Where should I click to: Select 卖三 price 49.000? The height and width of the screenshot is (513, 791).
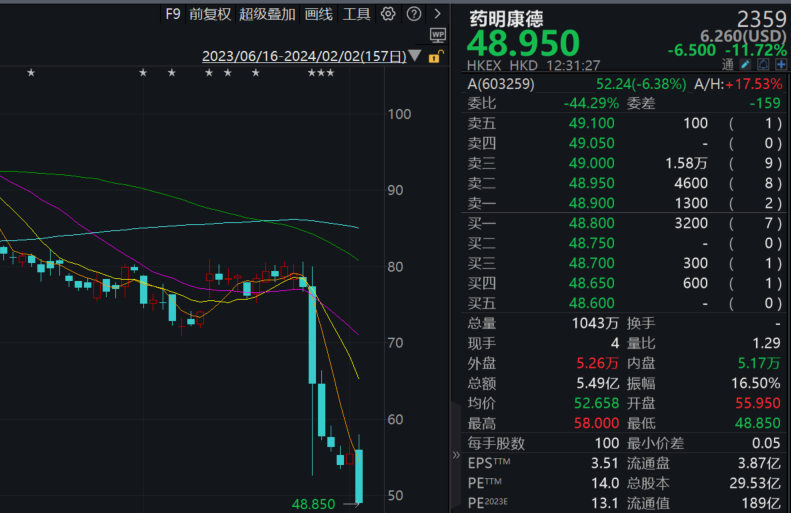point(591,163)
